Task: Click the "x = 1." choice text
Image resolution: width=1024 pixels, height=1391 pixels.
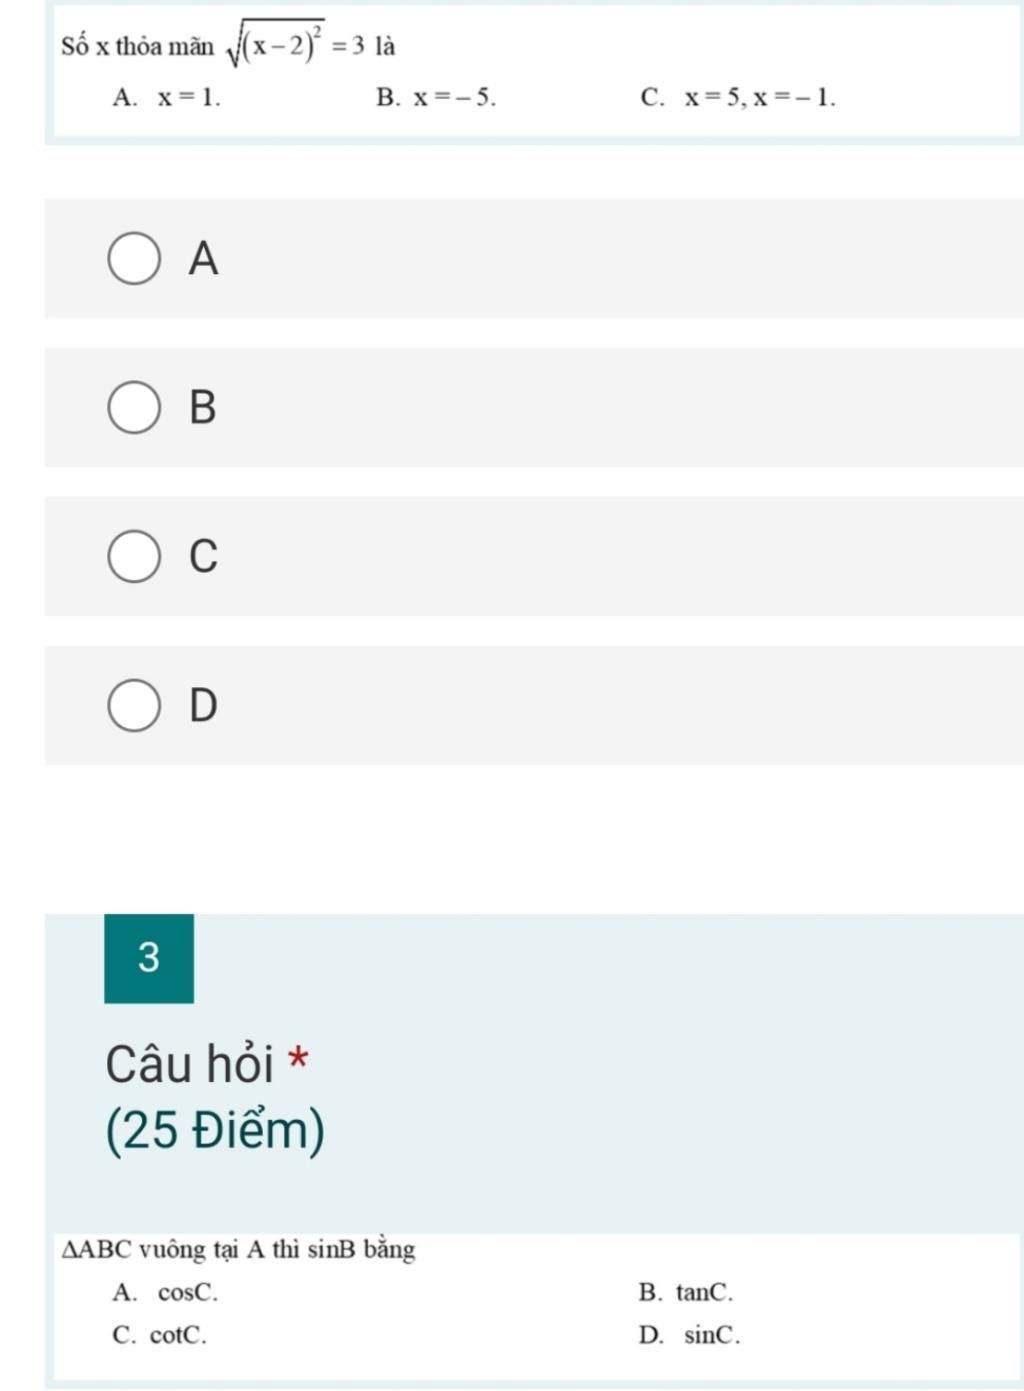Action: click(188, 97)
